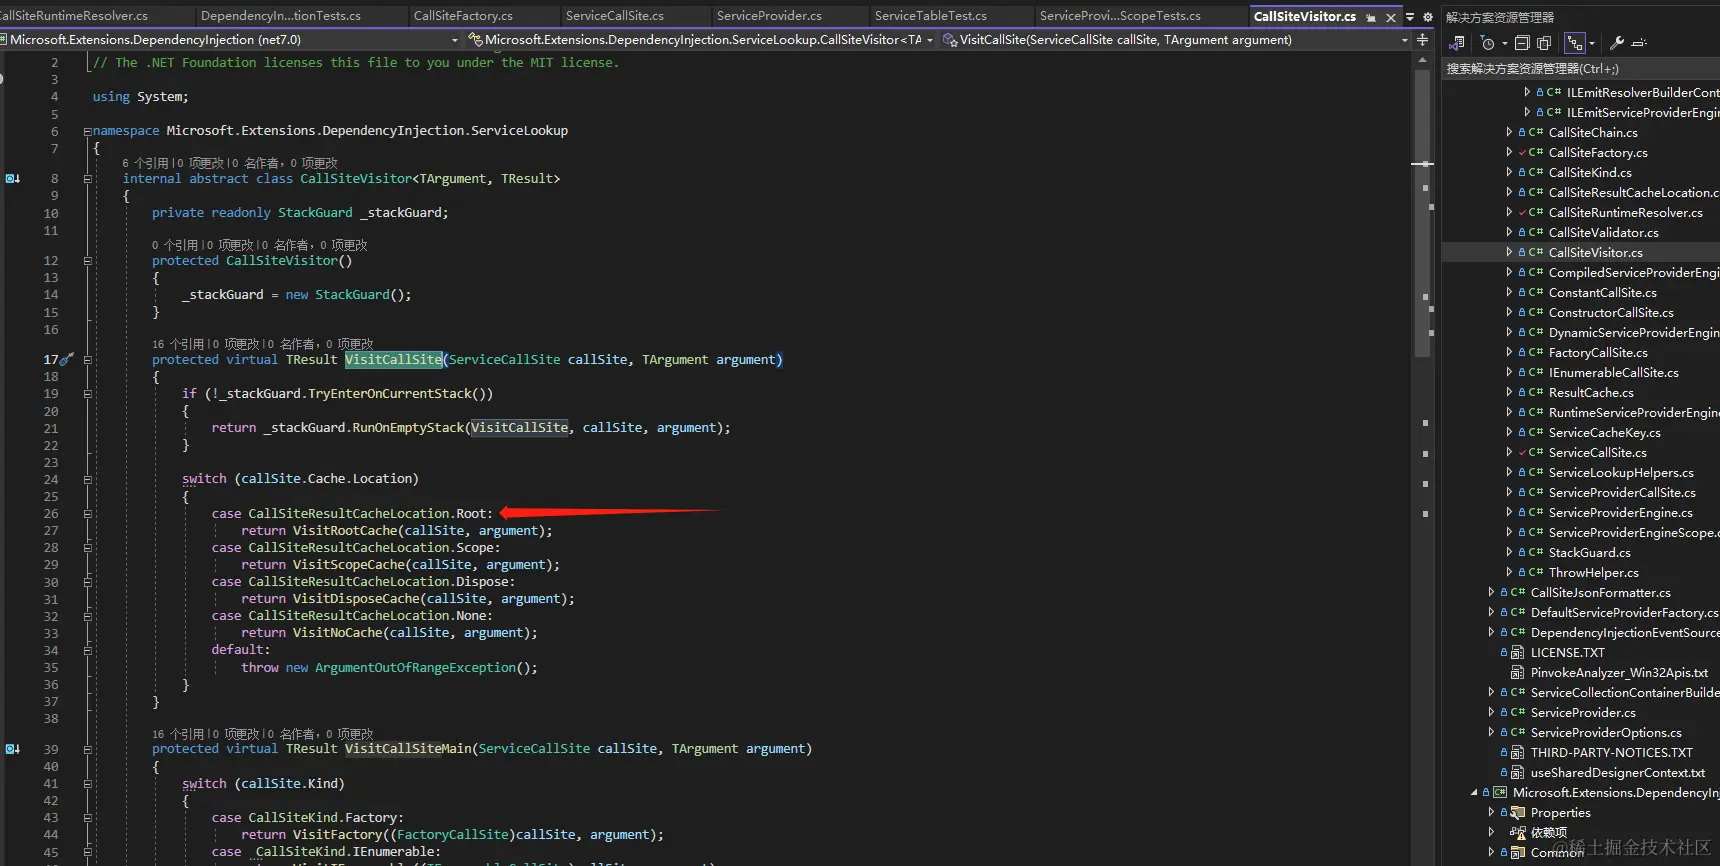The image size is (1720, 866).
Task: Click the scroll-up arrow of editor scrollbar
Action: click(x=1422, y=60)
